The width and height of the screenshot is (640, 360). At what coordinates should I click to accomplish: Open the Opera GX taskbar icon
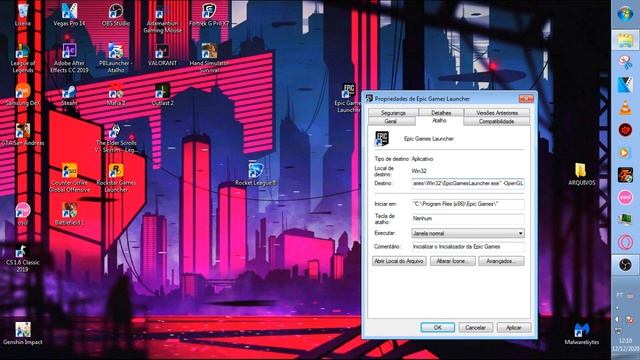click(625, 242)
